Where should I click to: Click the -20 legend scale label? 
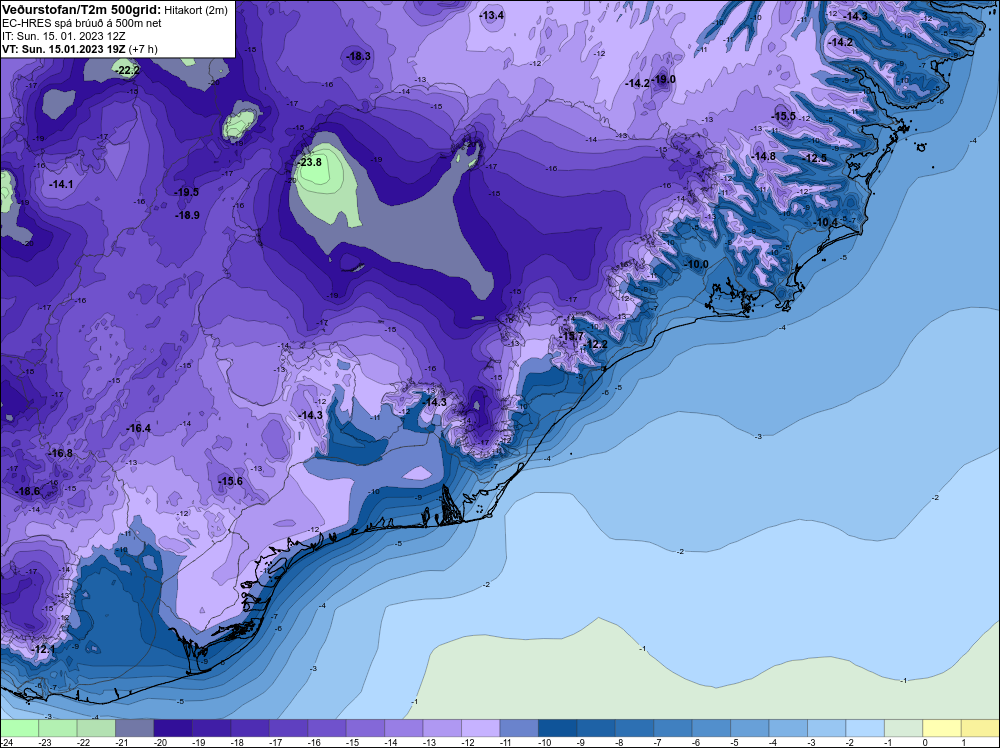160,742
